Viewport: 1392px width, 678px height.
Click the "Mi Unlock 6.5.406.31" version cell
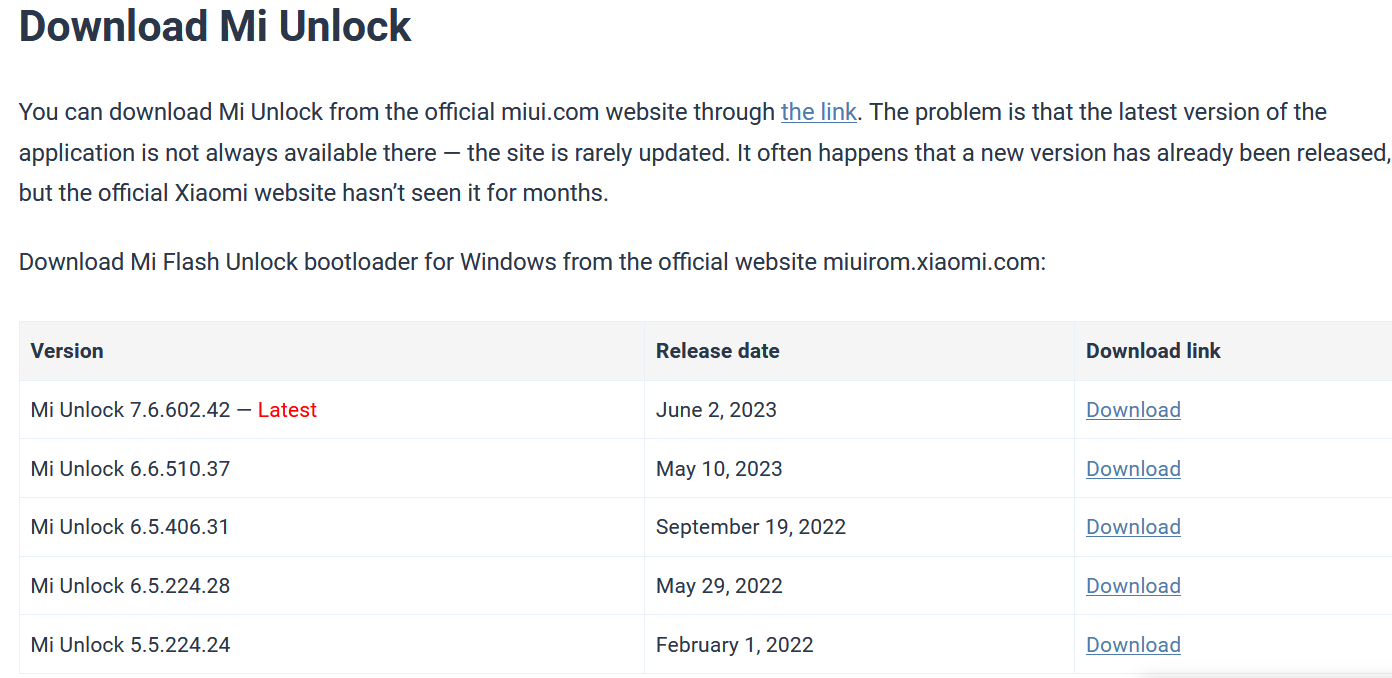pos(130,527)
